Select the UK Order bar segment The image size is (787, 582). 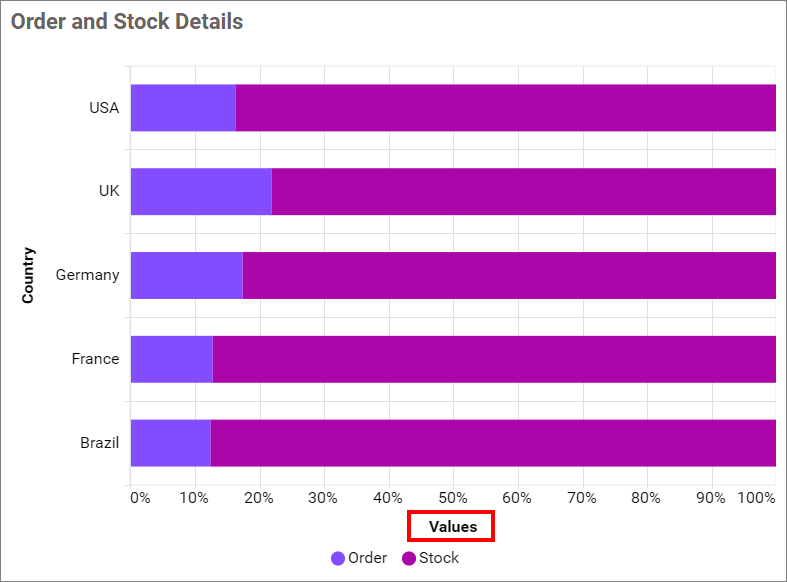(x=201, y=192)
